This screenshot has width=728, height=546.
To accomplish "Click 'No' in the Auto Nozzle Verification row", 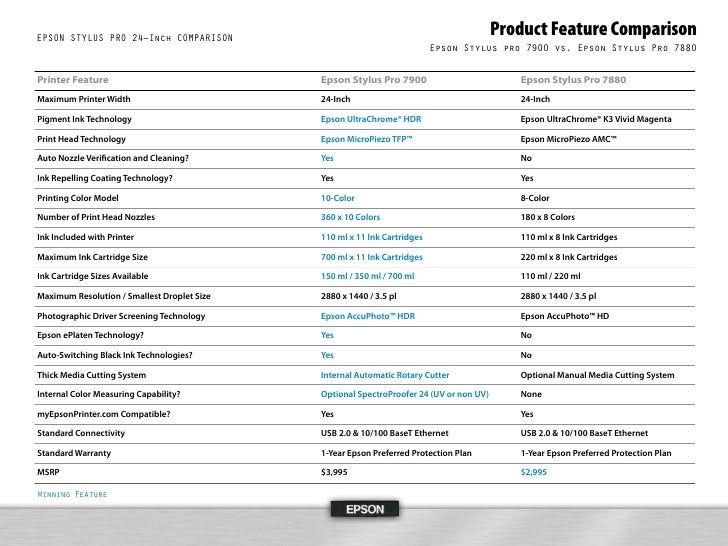I will click(x=526, y=158).
